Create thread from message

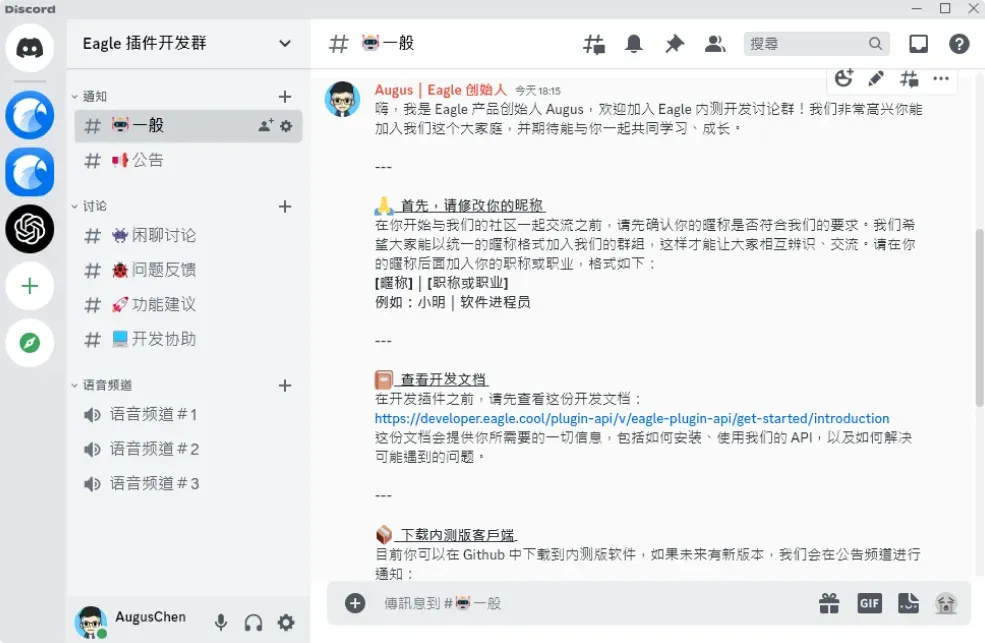(908, 78)
